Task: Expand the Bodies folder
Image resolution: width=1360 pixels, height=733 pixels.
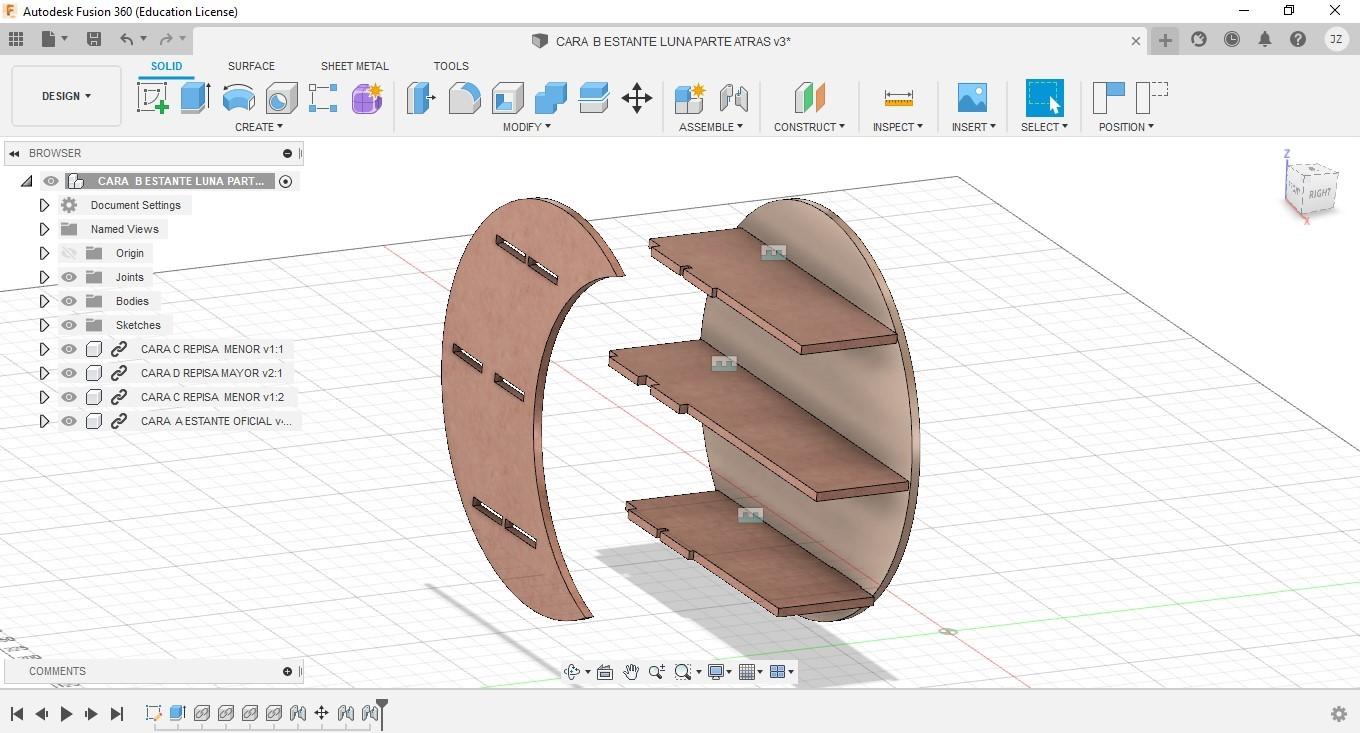Action: click(44, 301)
